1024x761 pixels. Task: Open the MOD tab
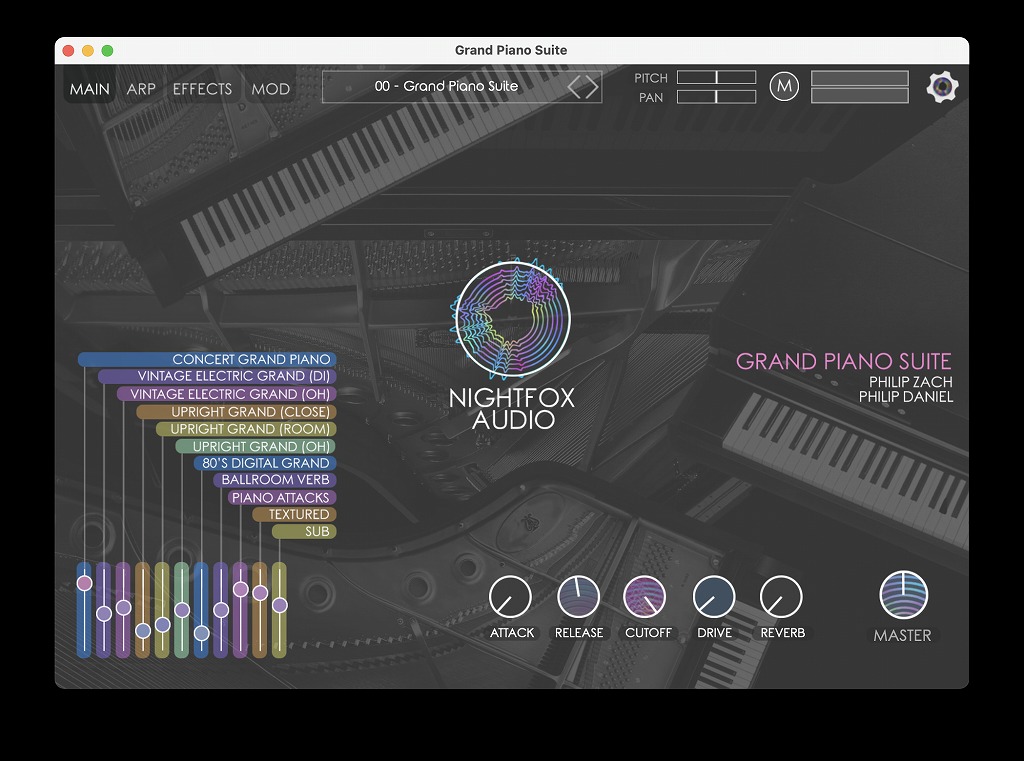[270, 89]
